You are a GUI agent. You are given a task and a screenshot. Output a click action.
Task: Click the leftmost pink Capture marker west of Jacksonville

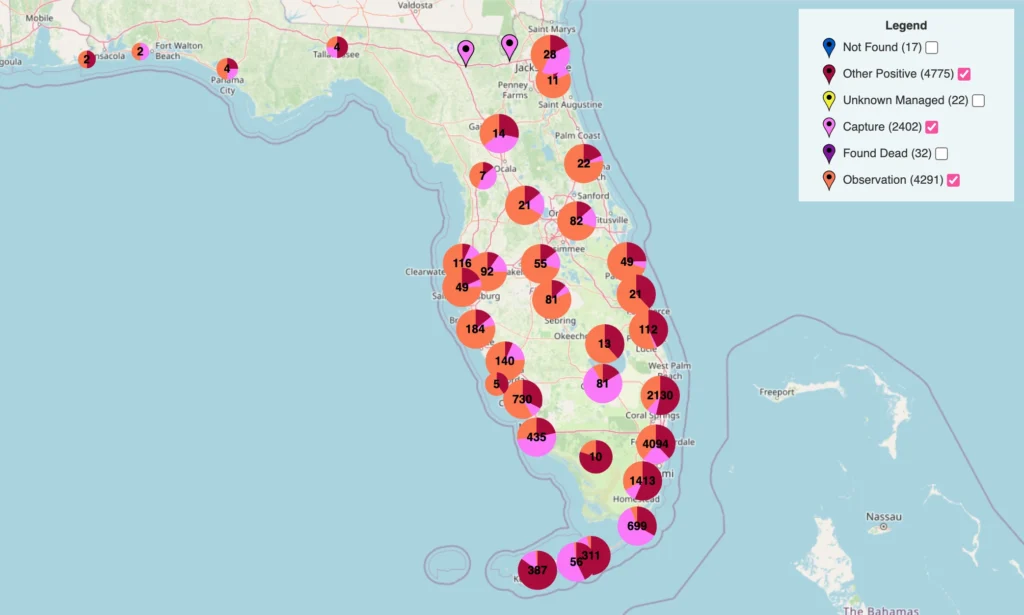465,48
